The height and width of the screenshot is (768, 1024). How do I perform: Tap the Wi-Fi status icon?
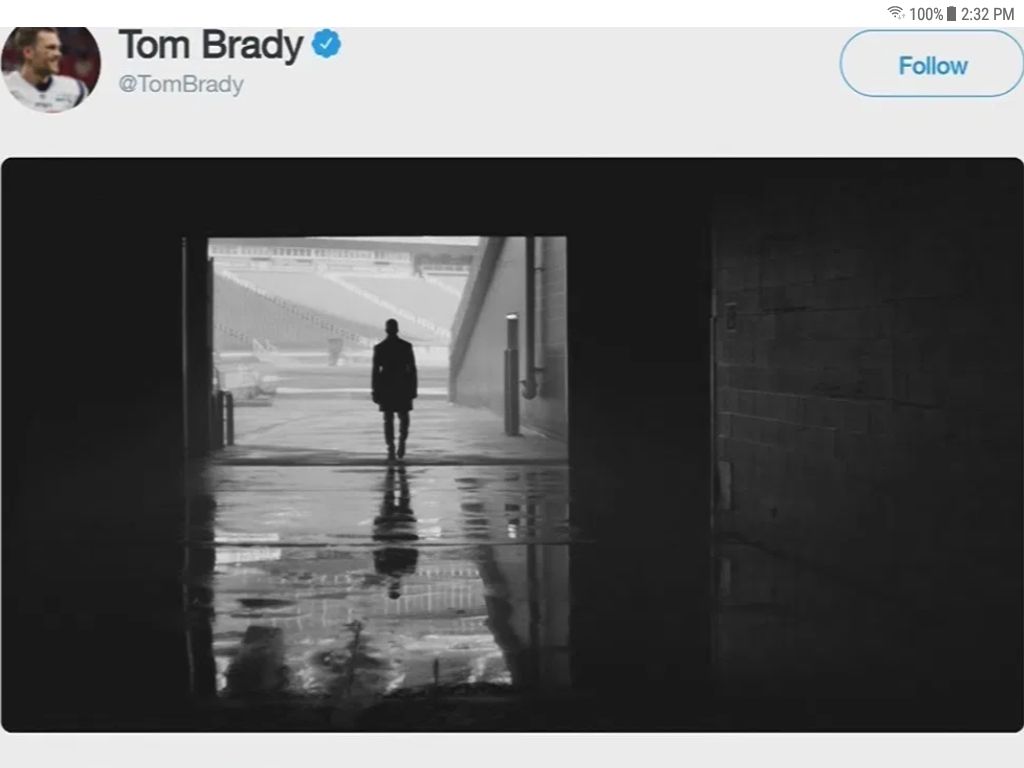(895, 13)
